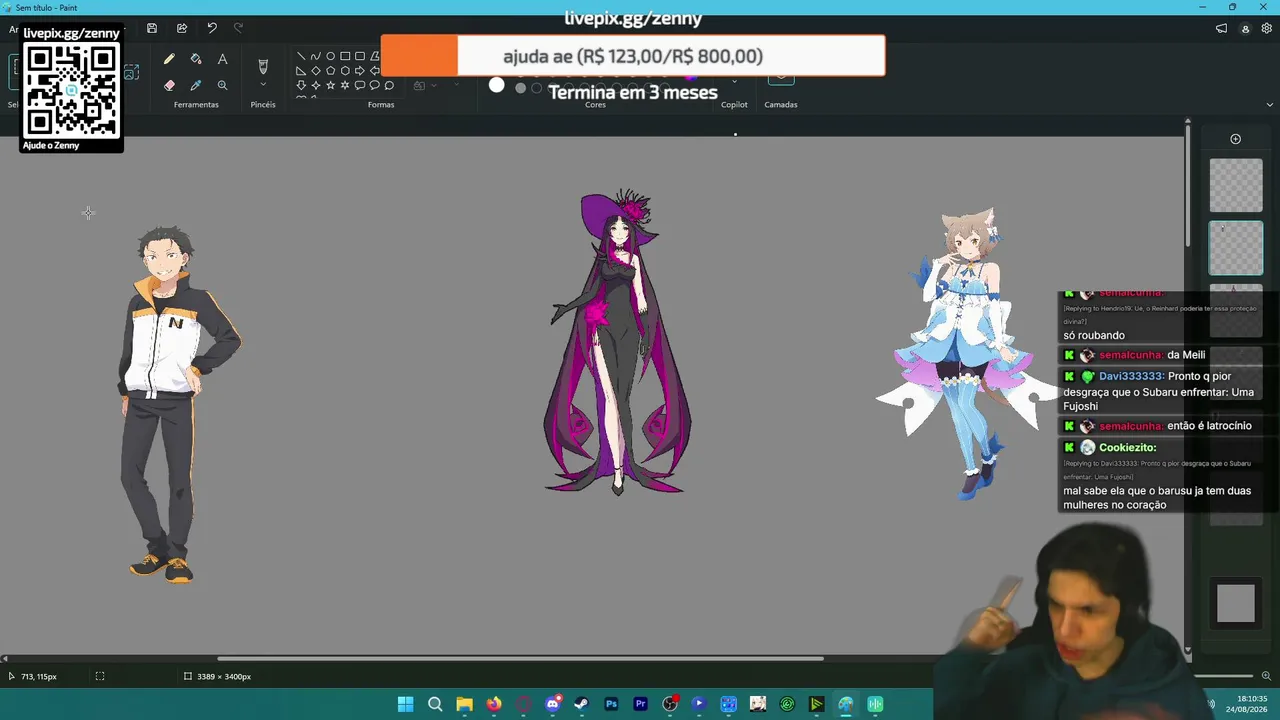Select the first layer thumbnail
Image resolution: width=1280 pixels, height=720 pixels.
(x=1236, y=186)
